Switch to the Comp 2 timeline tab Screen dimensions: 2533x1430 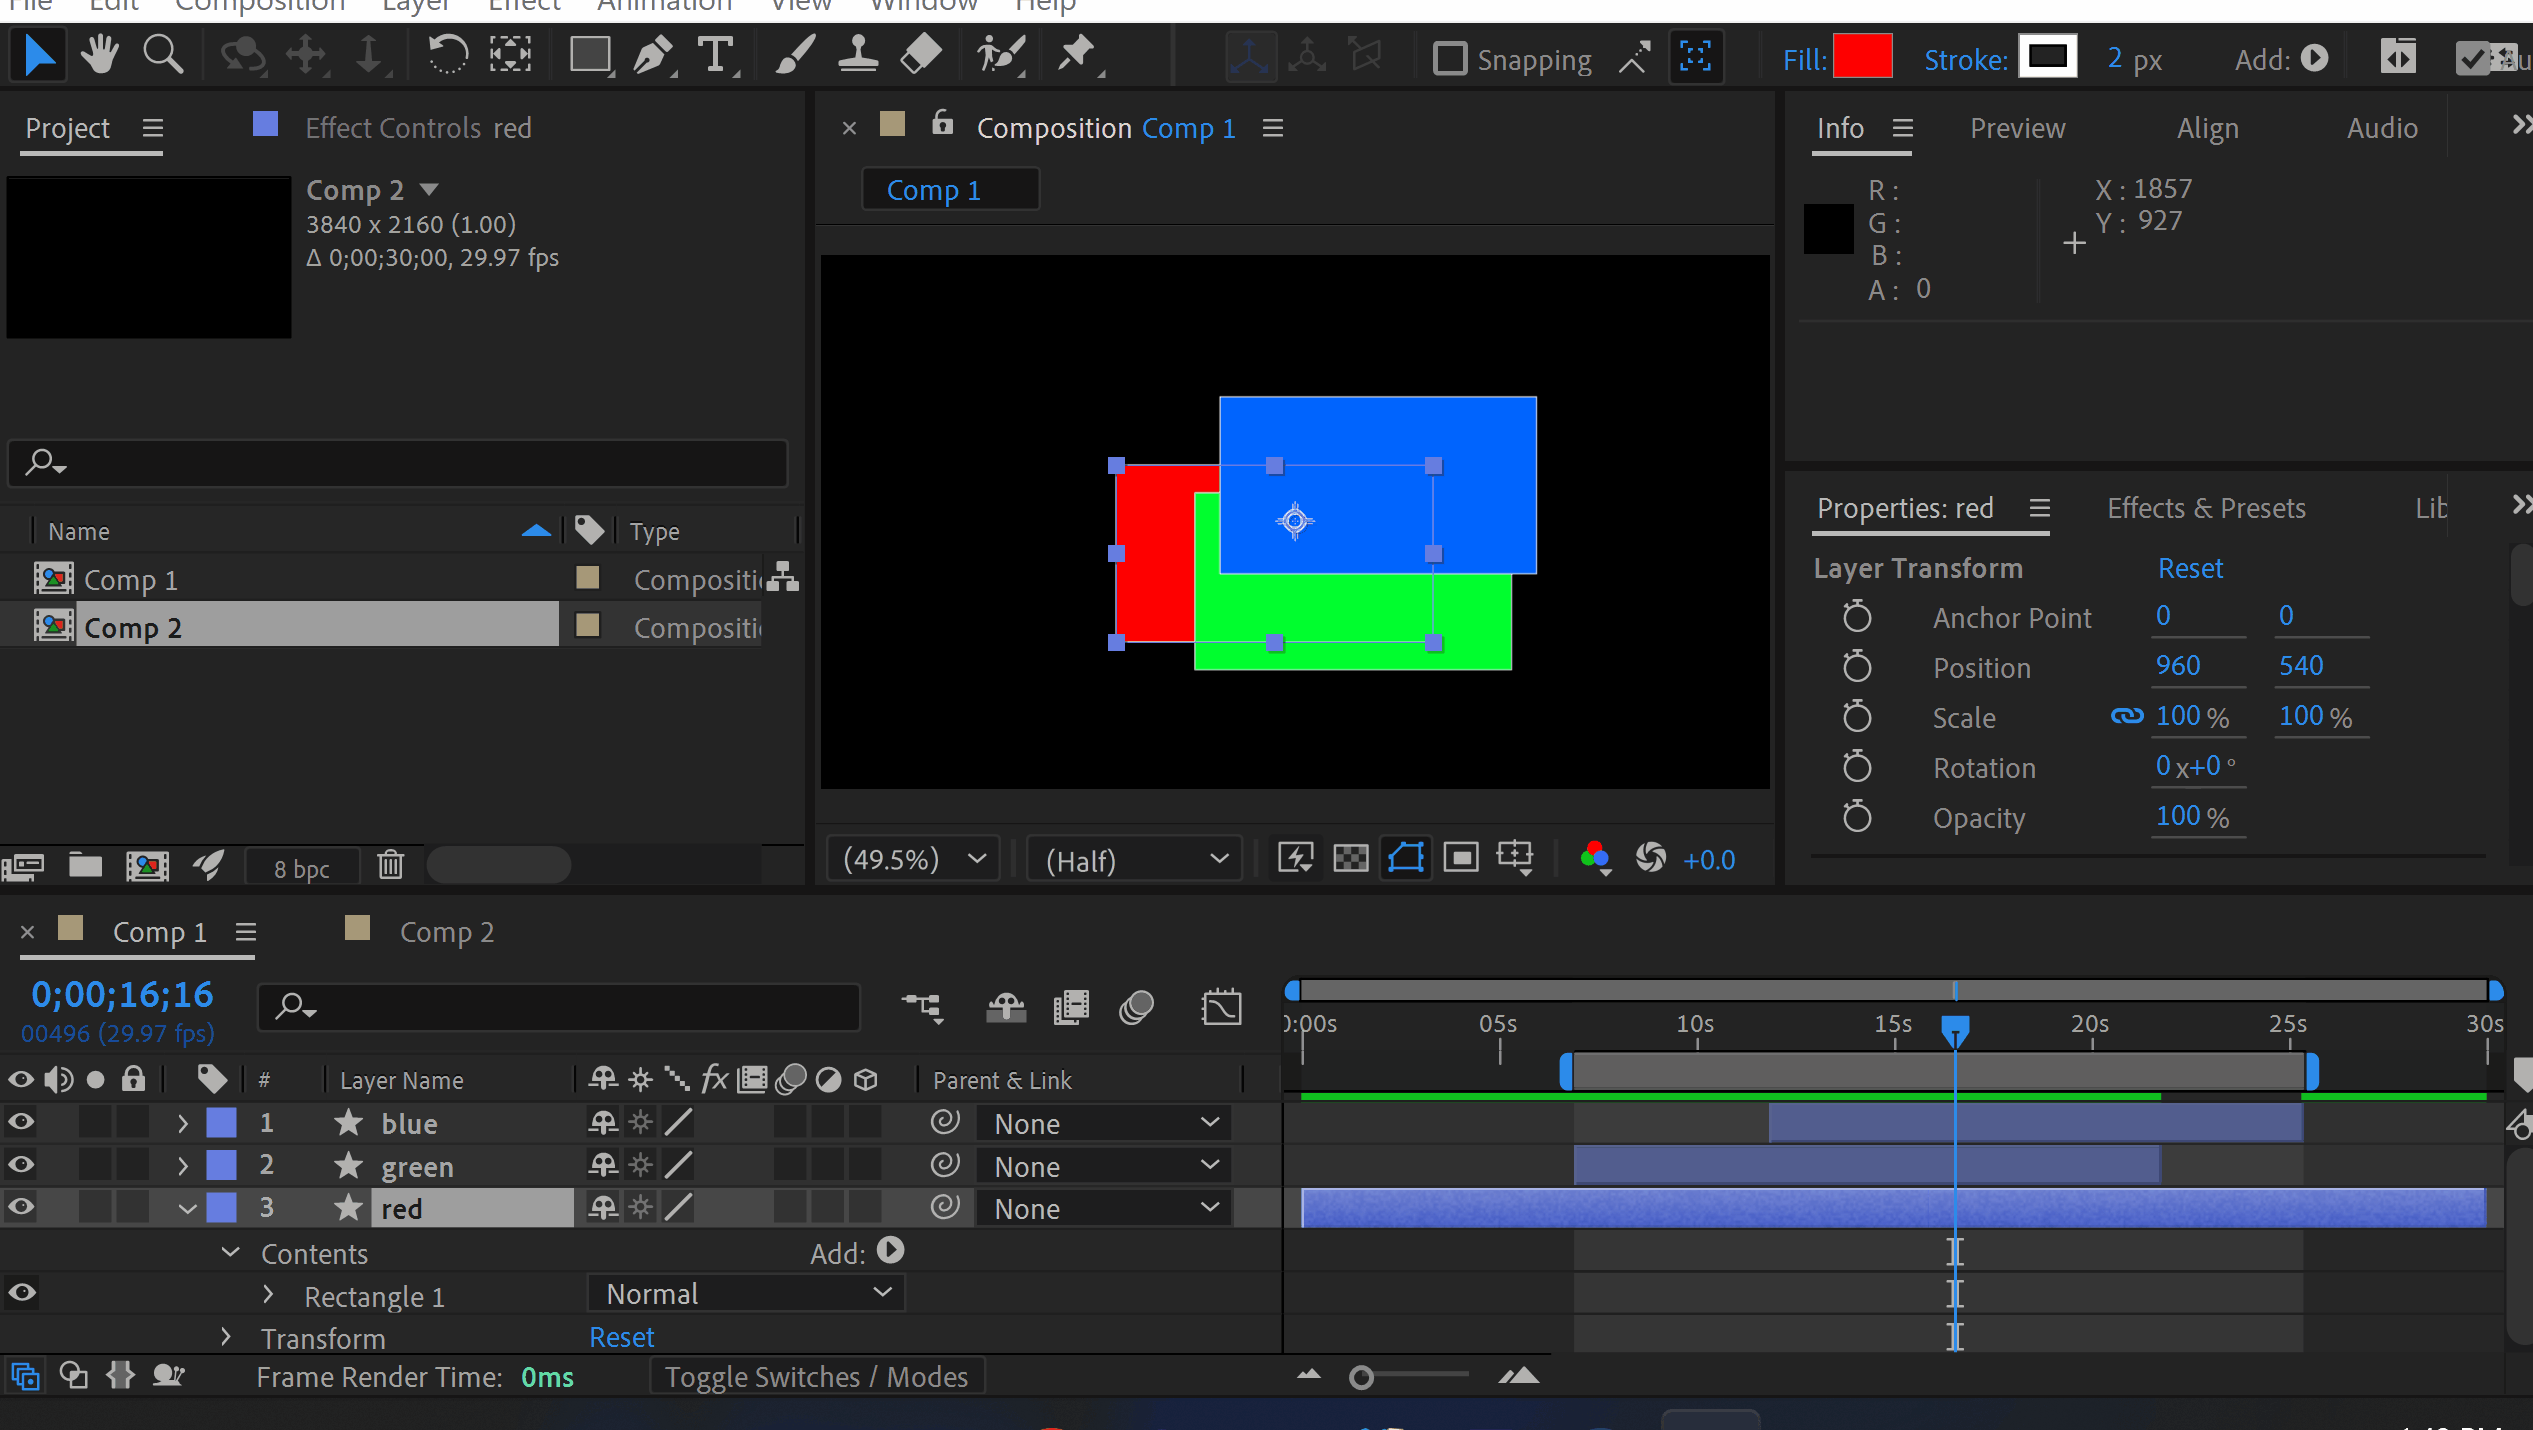(x=446, y=932)
